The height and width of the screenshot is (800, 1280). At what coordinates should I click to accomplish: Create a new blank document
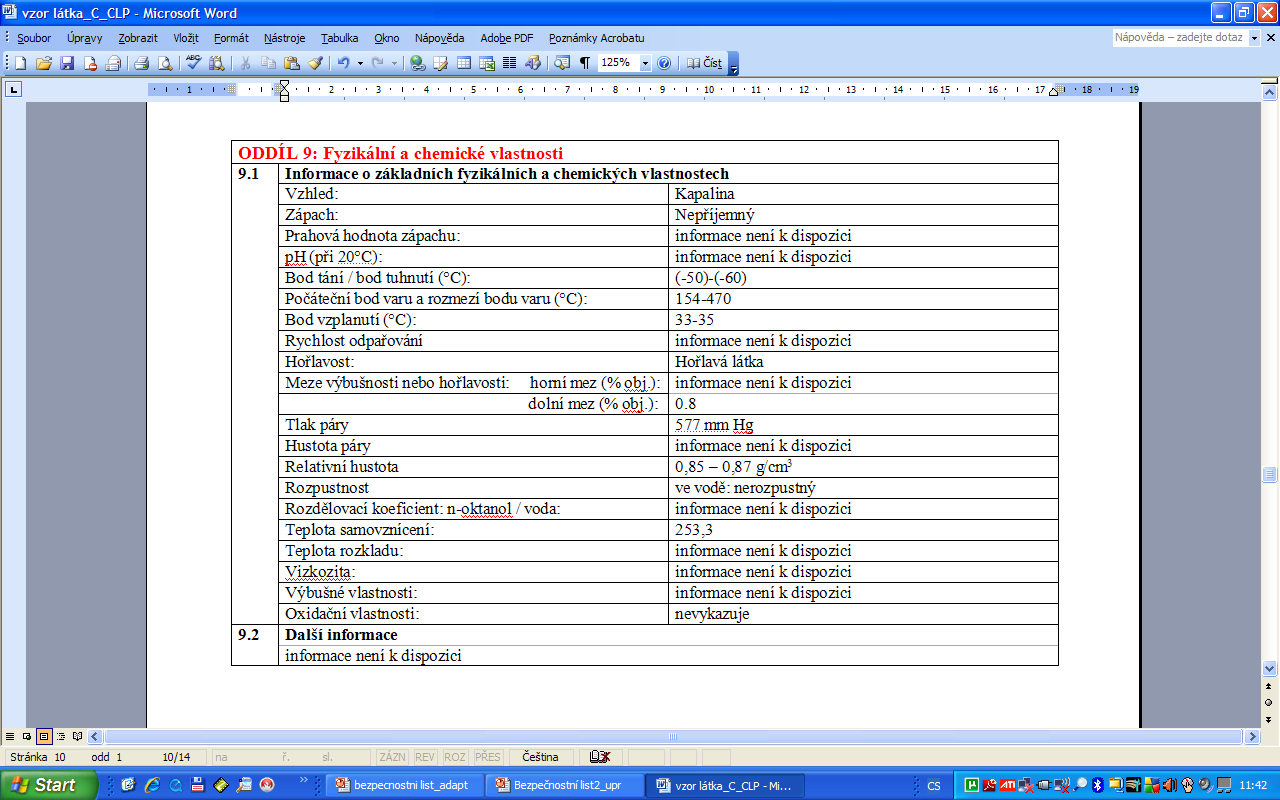point(20,63)
